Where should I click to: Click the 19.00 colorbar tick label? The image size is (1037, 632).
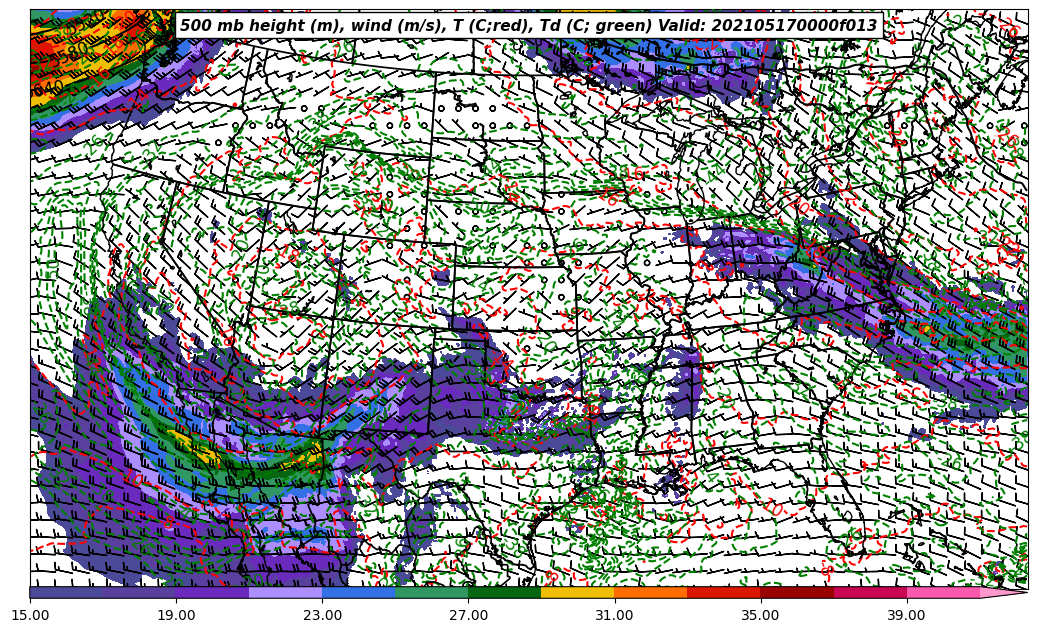click(x=176, y=615)
